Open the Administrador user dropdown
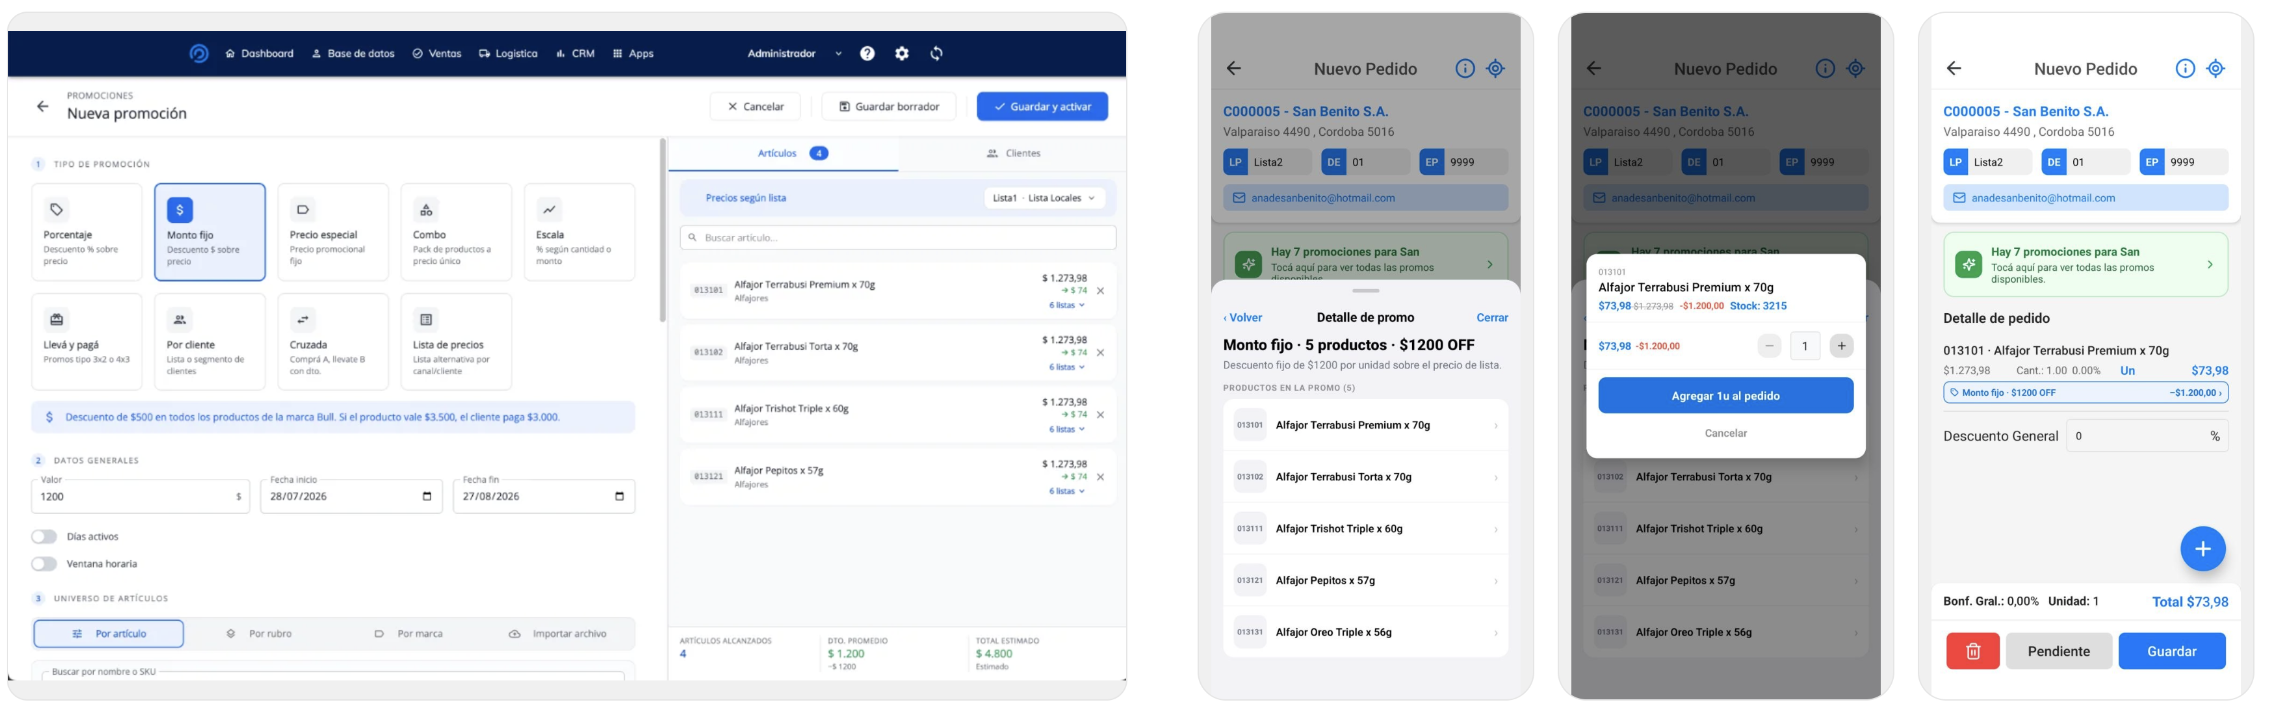 pos(795,54)
